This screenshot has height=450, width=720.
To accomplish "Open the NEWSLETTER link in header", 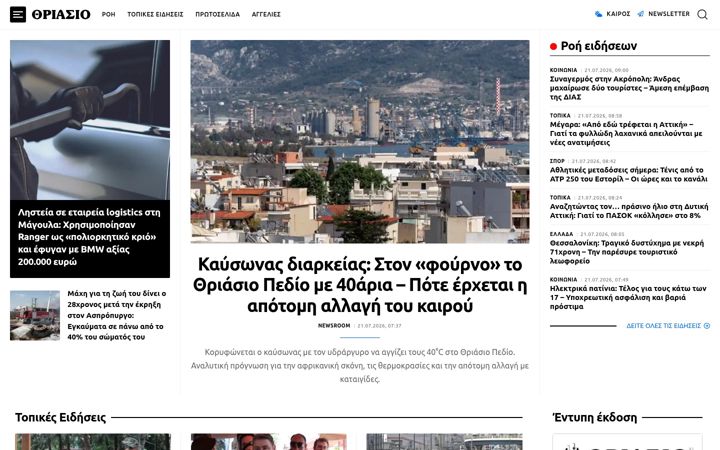I will click(x=669, y=14).
